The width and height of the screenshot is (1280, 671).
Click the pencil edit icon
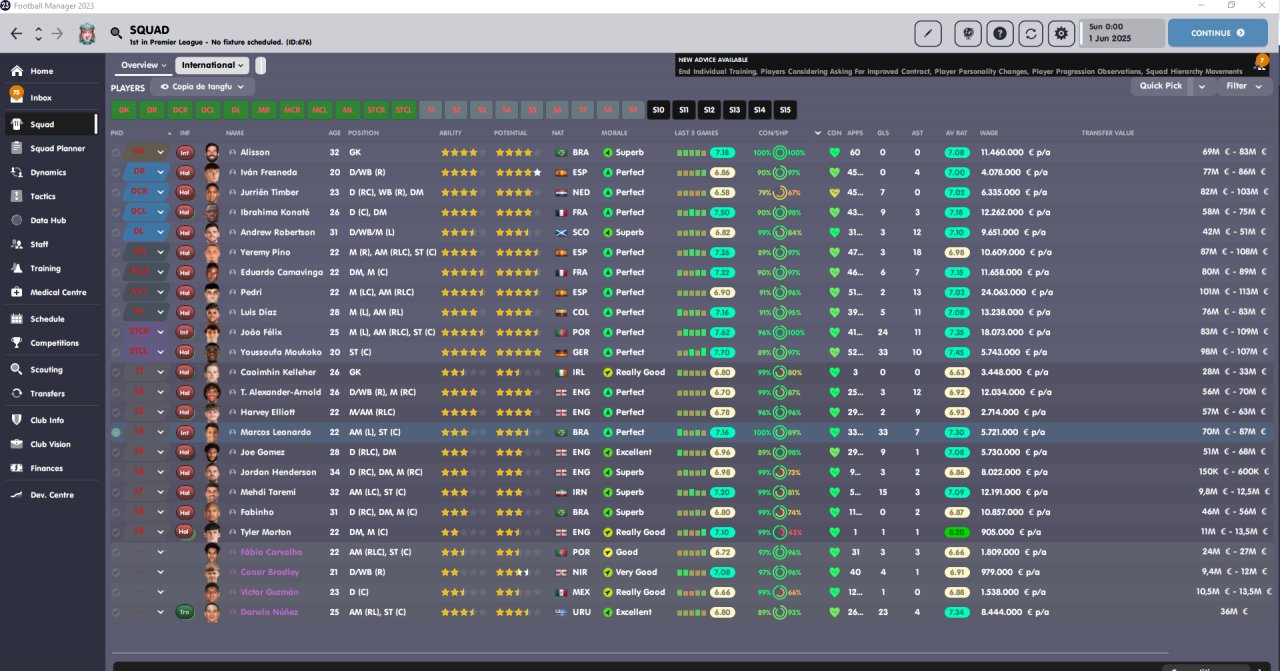pyautogui.click(x=928, y=33)
